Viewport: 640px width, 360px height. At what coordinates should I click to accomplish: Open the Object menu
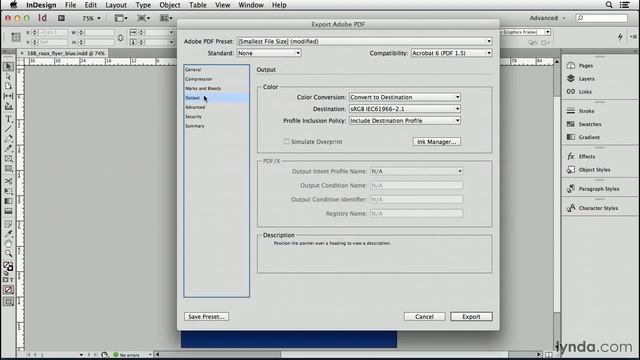pyautogui.click(x=170, y=5)
